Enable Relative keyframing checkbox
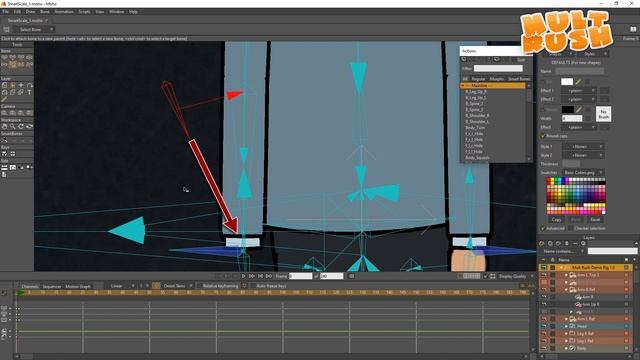This screenshot has height=360, width=640. coord(199,286)
